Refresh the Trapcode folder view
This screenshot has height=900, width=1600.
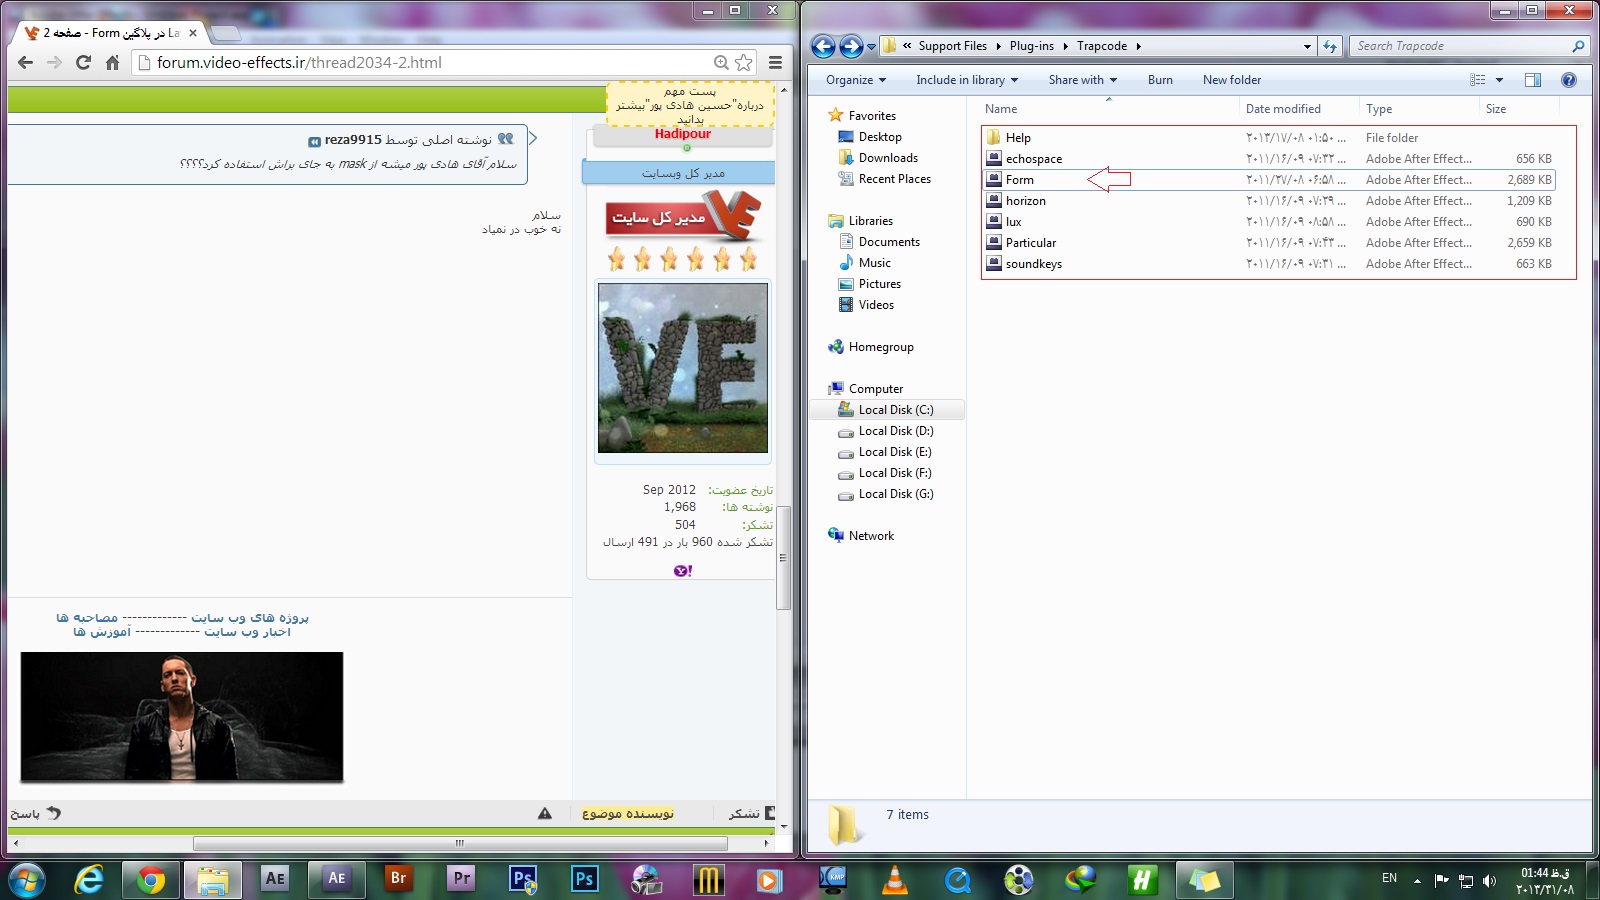[x=1329, y=46]
